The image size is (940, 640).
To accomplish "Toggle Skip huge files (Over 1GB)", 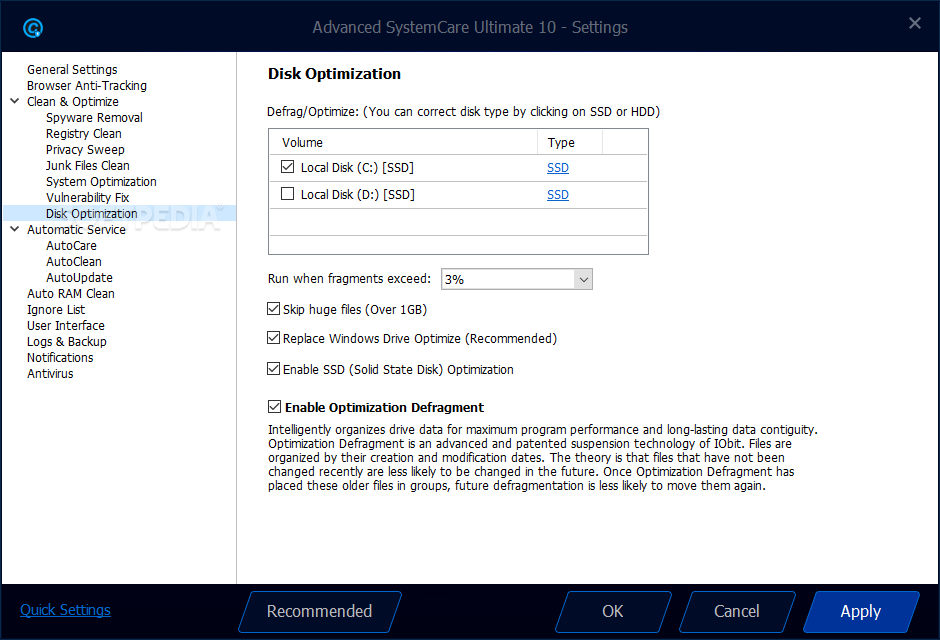I will tap(273, 309).
